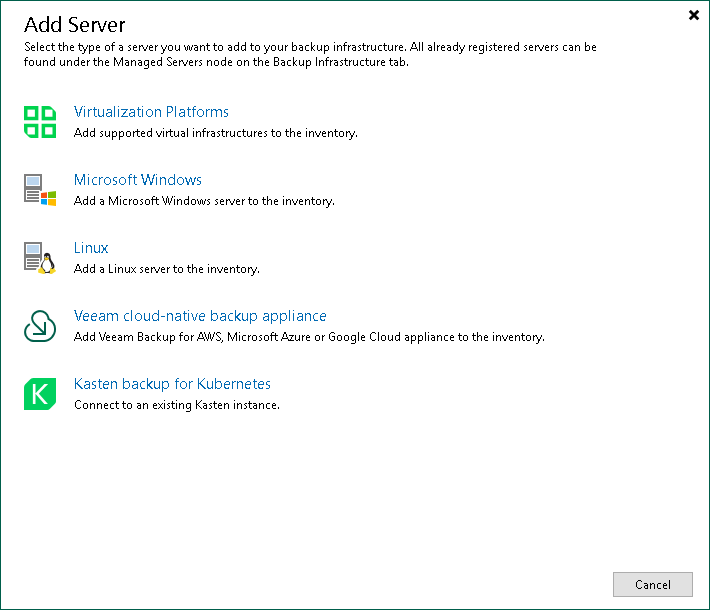The image size is (710, 610).
Task: Click the Add Server dialog heading
Action: click(75, 24)
